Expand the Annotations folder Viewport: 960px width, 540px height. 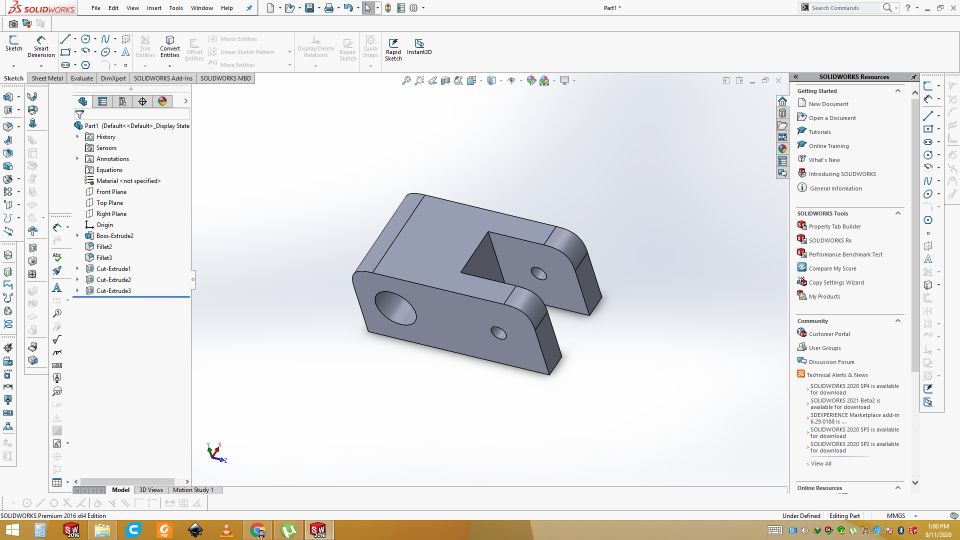coord(78,159)
